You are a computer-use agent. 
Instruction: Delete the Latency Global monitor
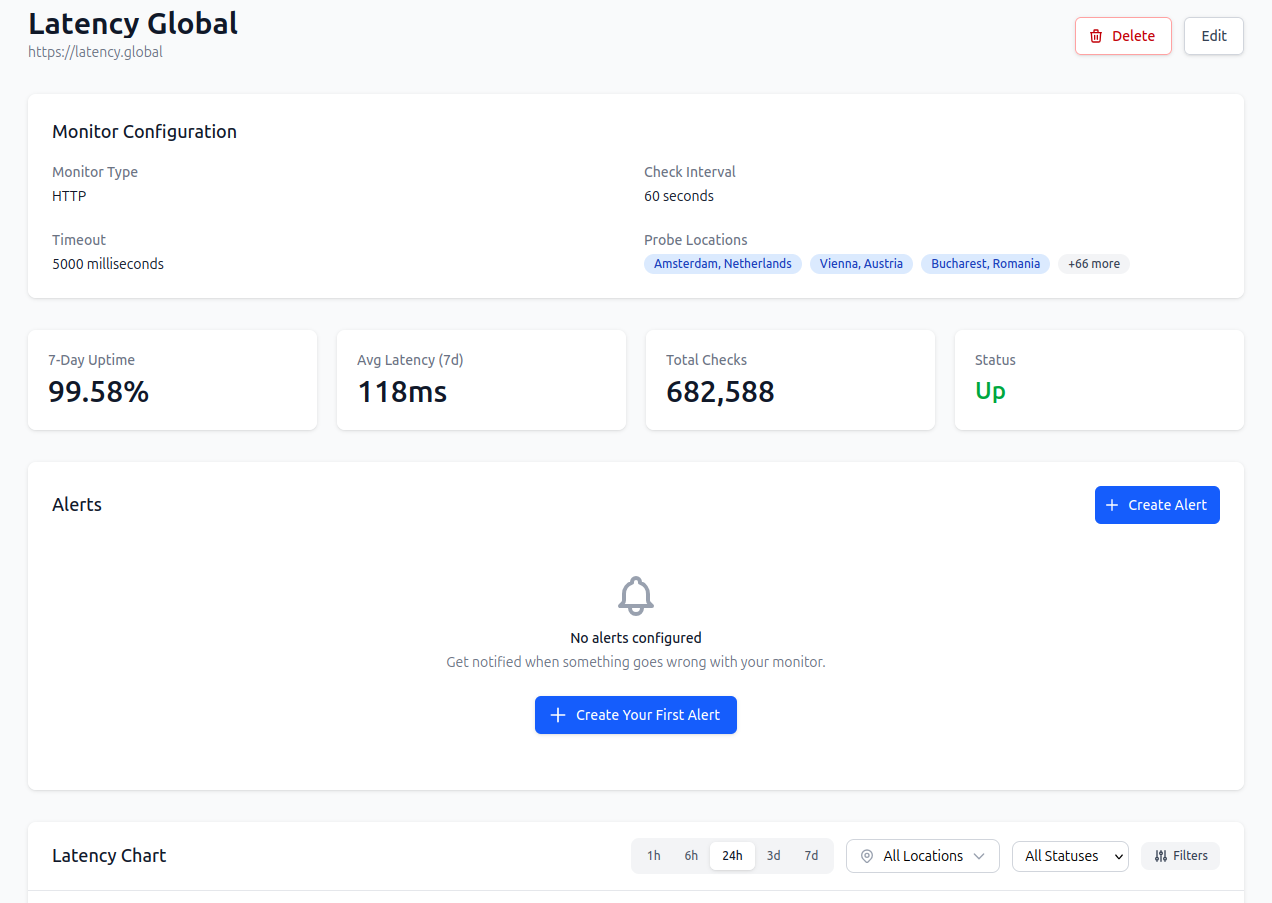pos(1123,35)
